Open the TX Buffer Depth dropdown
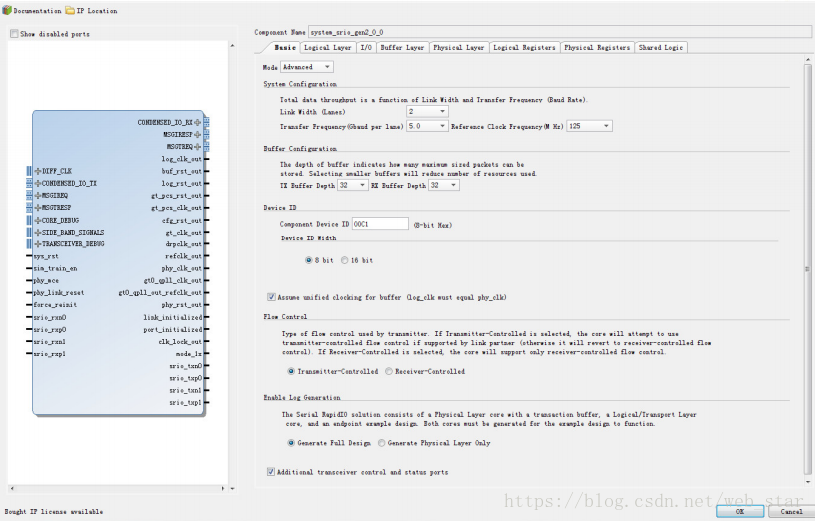Viewport: 815px width, 521px height. pyautogui.click(x=353, y=186)
